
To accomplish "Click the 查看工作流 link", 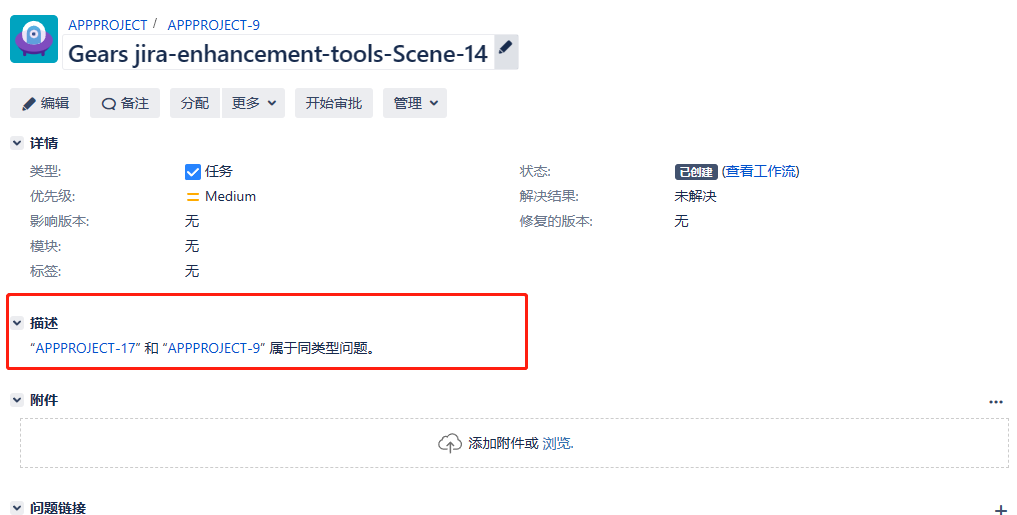I will (761, 171).
